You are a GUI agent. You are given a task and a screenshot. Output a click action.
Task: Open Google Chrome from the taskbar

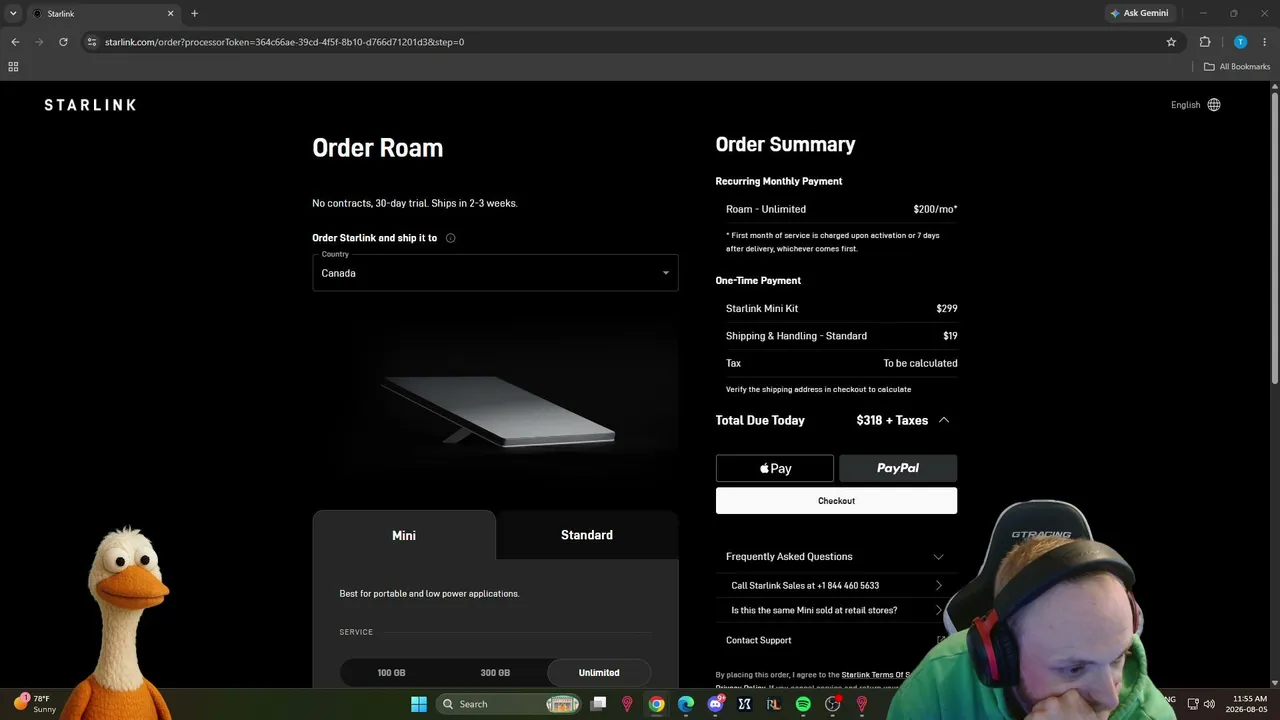[656, 704]
